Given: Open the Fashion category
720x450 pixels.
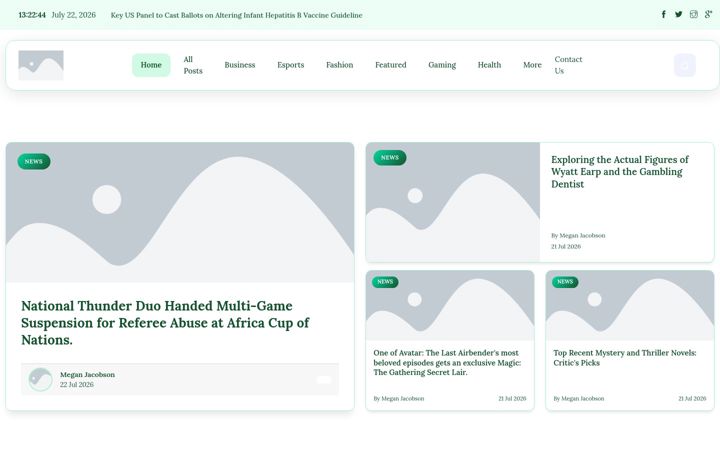Looking at the screenshot, I should [340, 65].
